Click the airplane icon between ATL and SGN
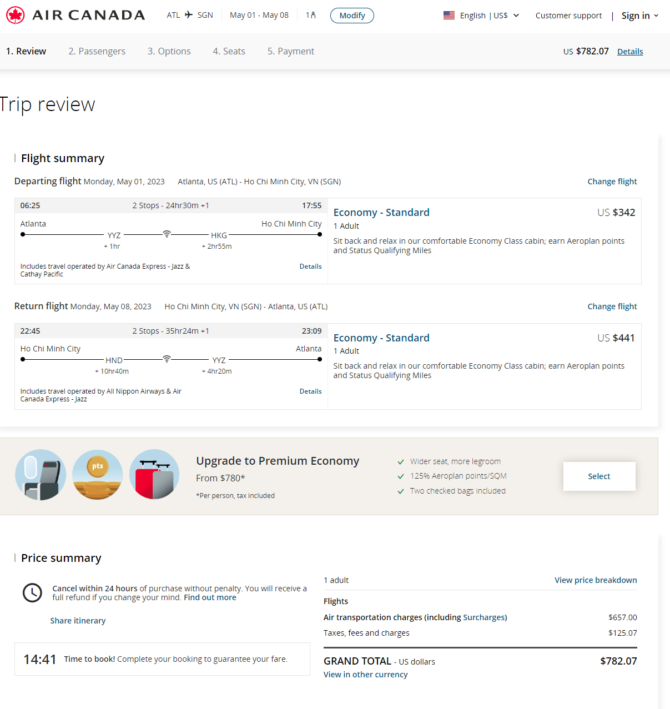Screen dimensions: 670x709 coord(189,15)
